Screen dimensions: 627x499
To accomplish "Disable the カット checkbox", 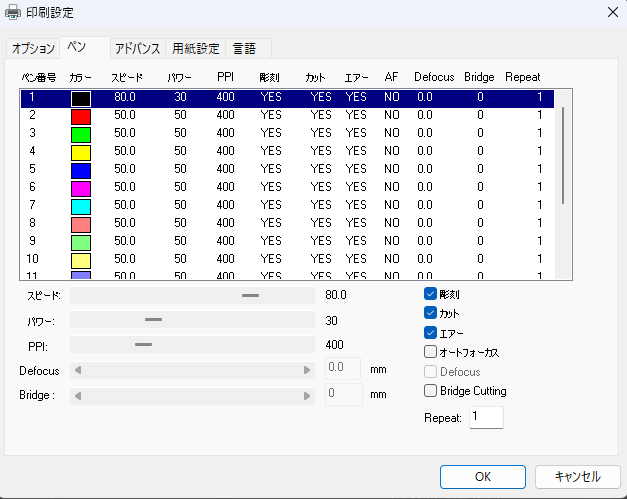I will tap(431, 313).
